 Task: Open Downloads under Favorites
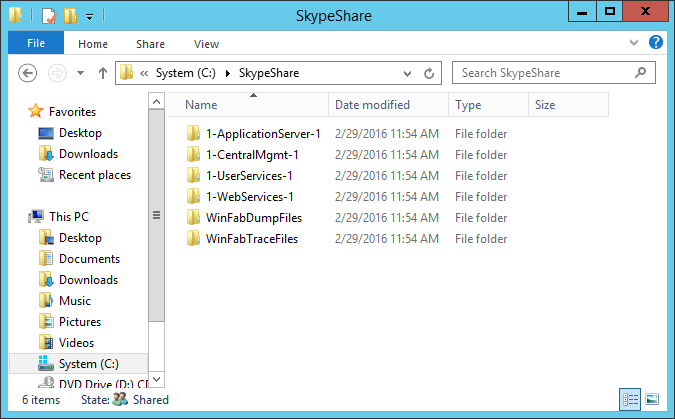click(x=88, y=154)
